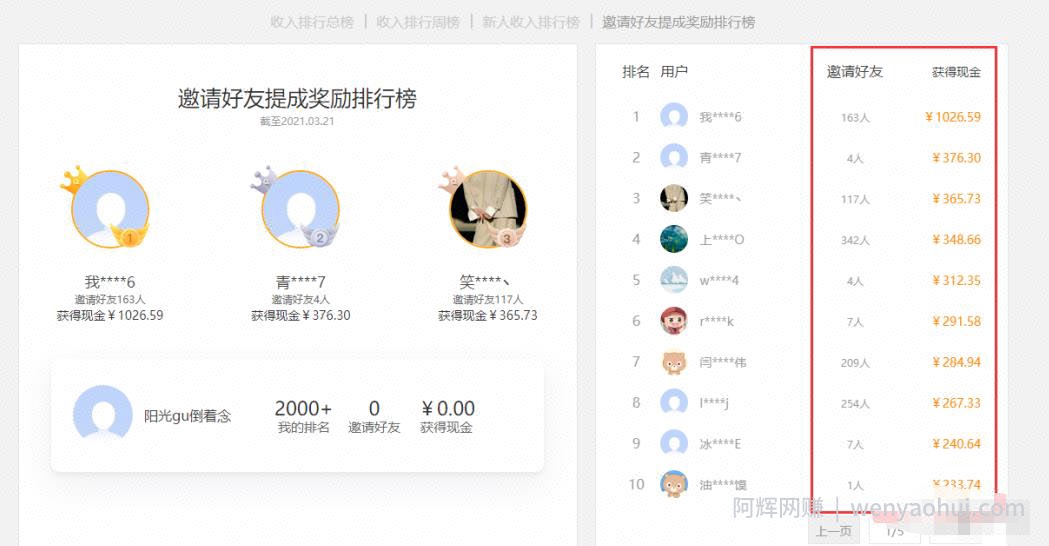1049x546 pixels.
Task: Click the 截至2021.03.21 date text
Action: 297,121
